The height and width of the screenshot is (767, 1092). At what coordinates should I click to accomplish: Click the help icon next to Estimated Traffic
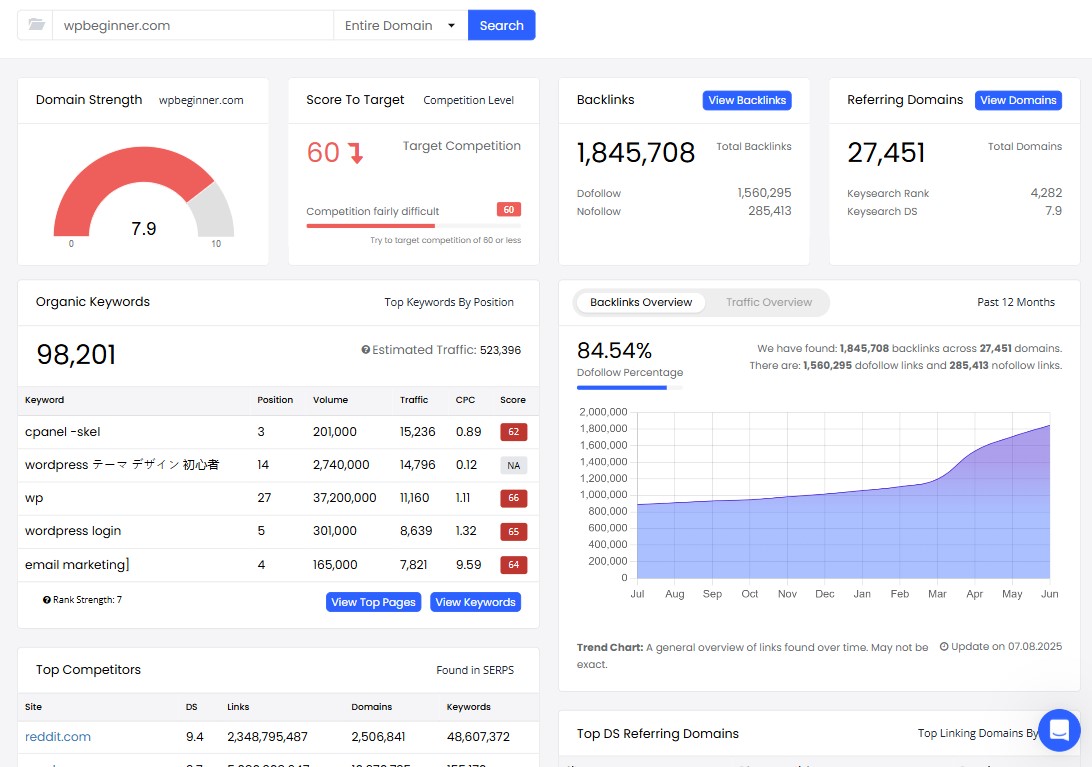(365, 350)
